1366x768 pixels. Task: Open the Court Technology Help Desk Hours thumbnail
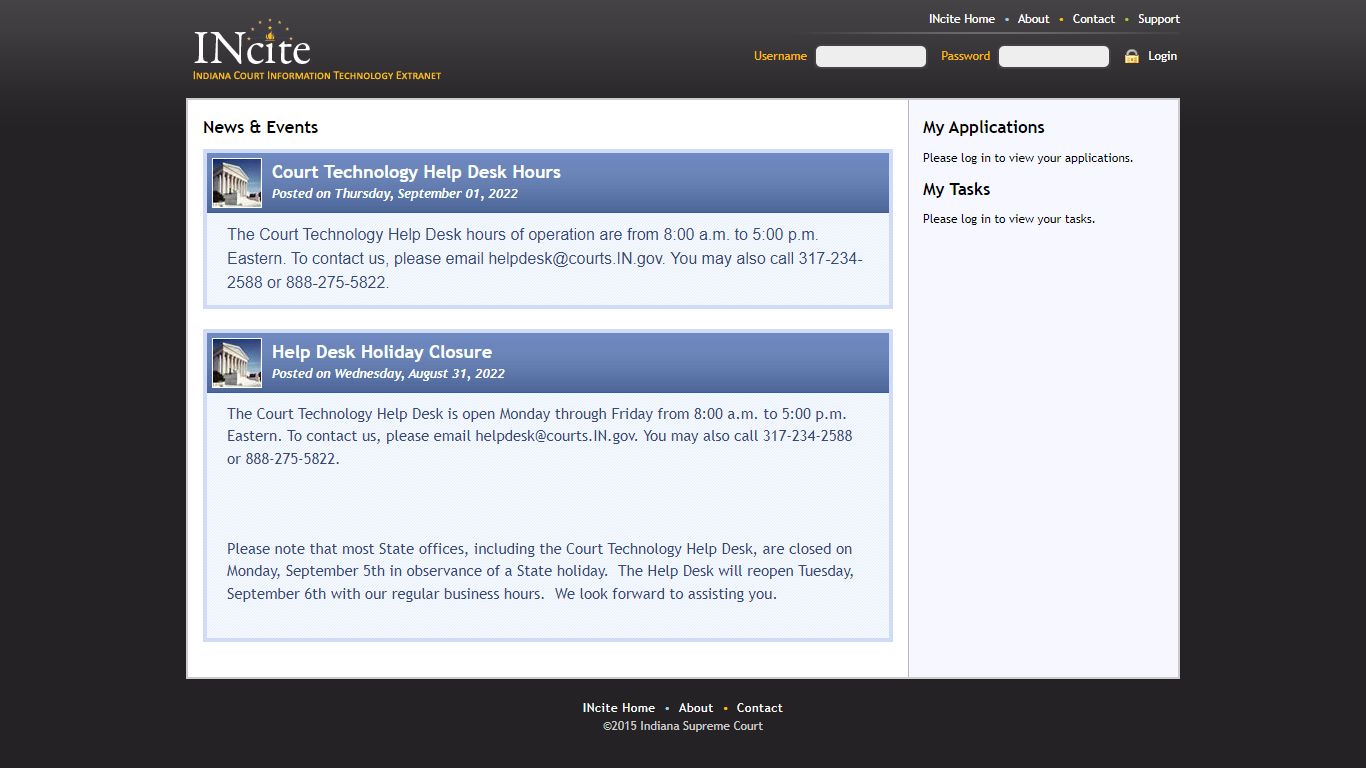pos(237,183)
